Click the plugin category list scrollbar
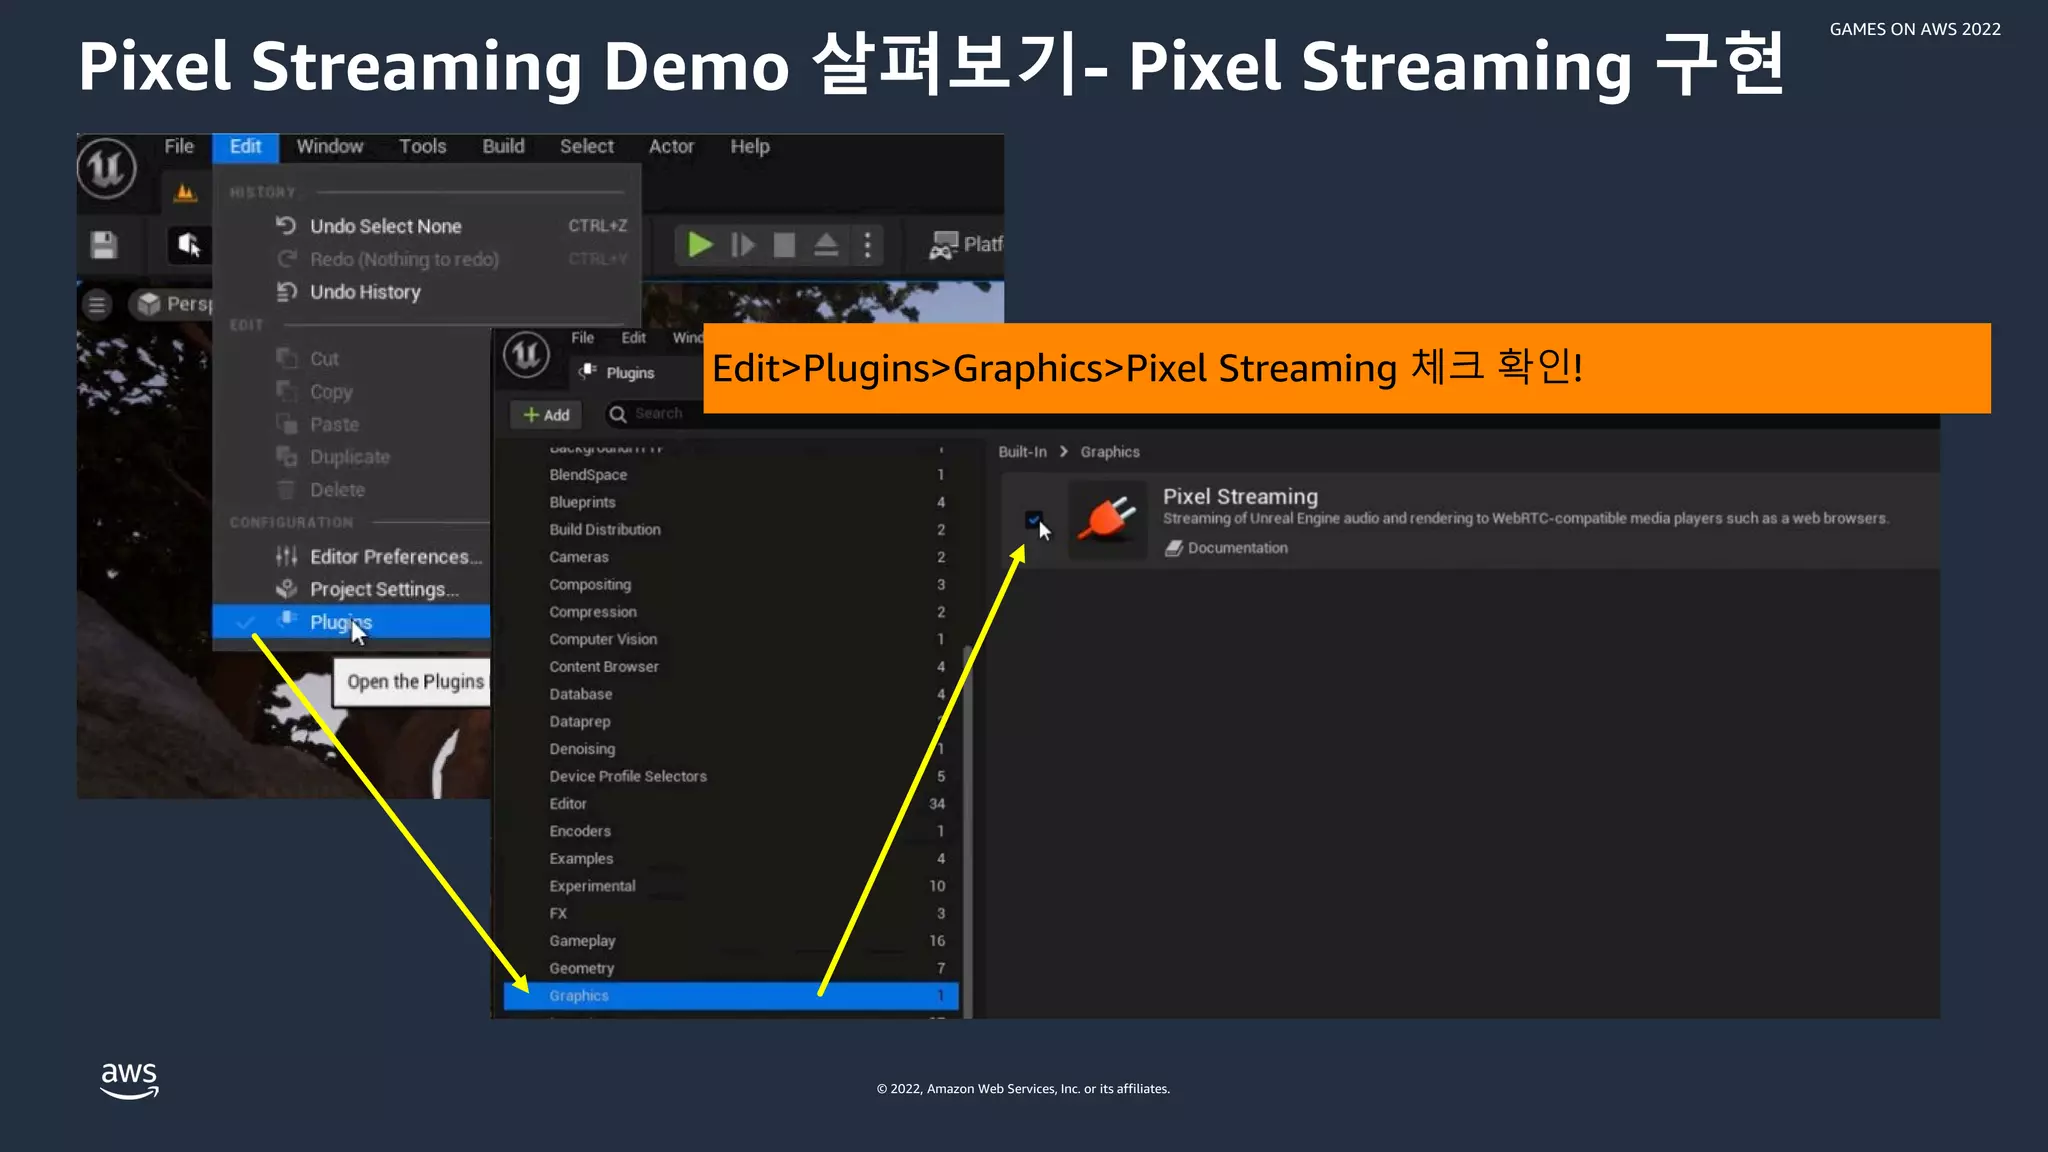The height and width of the screenshot is (1152, 2048). [x=967, y=832]
